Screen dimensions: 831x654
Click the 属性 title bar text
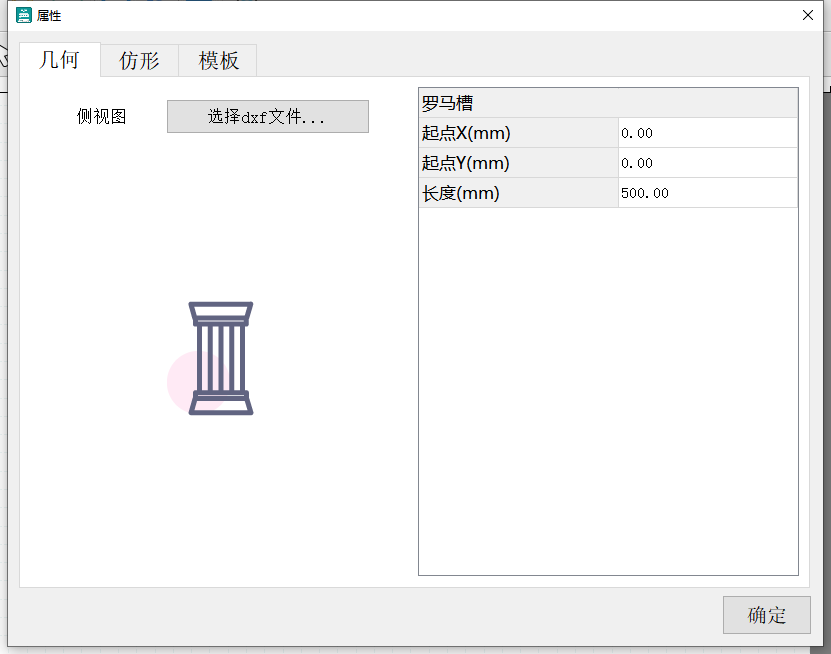[49, 16]
